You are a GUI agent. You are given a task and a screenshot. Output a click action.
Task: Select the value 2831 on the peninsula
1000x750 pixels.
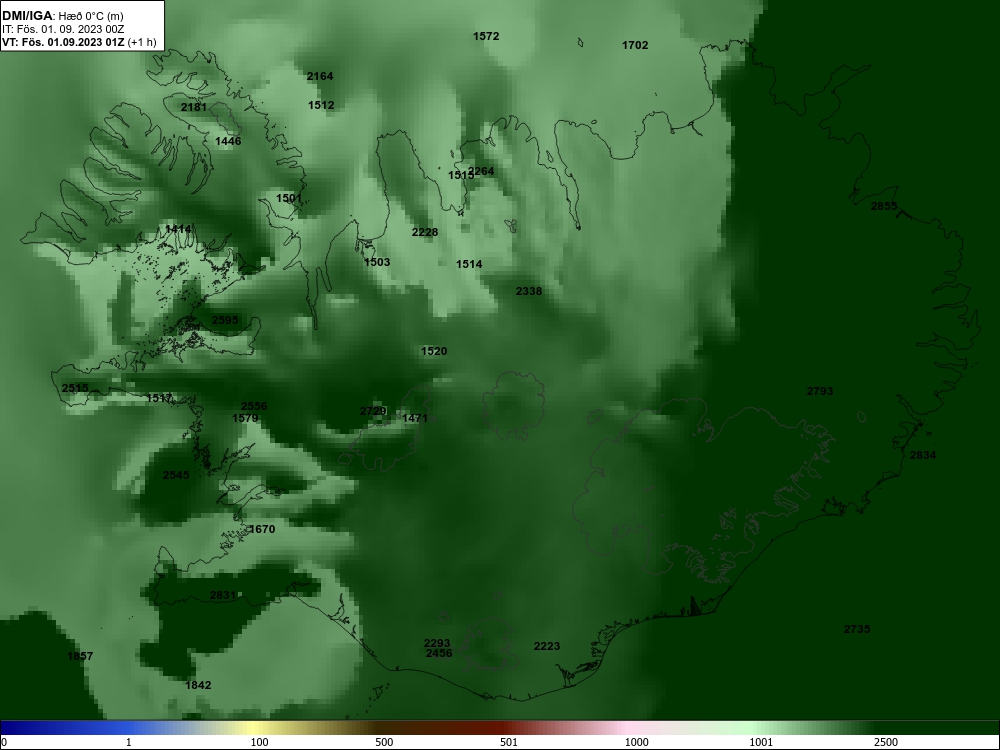pos(223,596)
